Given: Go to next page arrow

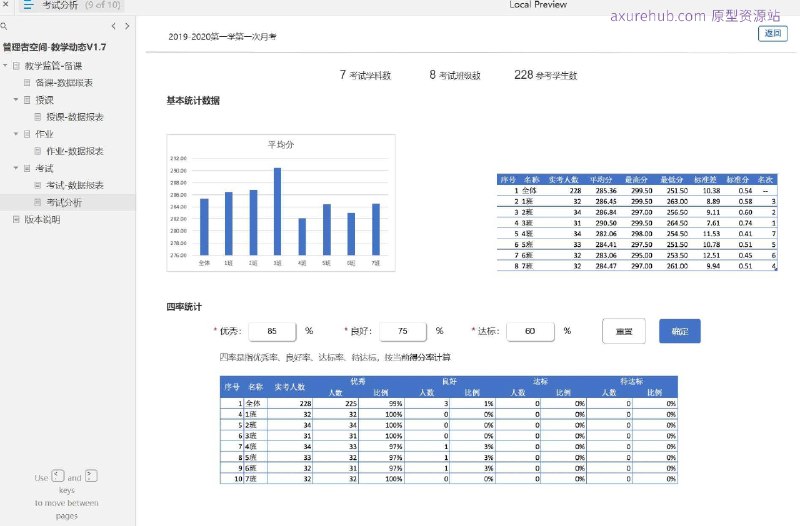Looking at the screenshot, I should point(127,26).
